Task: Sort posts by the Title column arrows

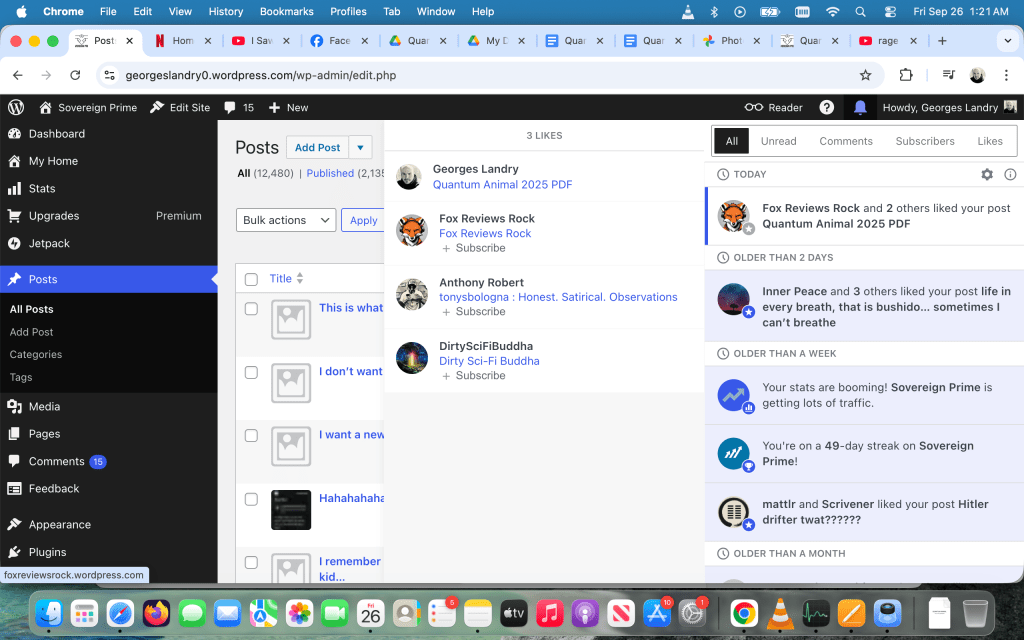Action: pos(300,279)
